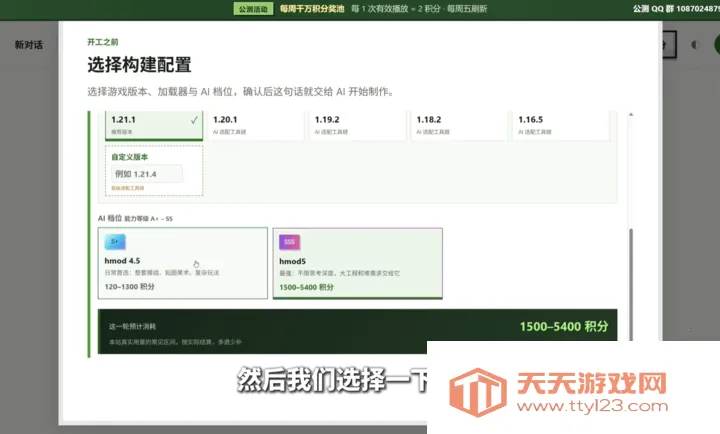Select version 1.18.2 option

[x=459, y=125]
